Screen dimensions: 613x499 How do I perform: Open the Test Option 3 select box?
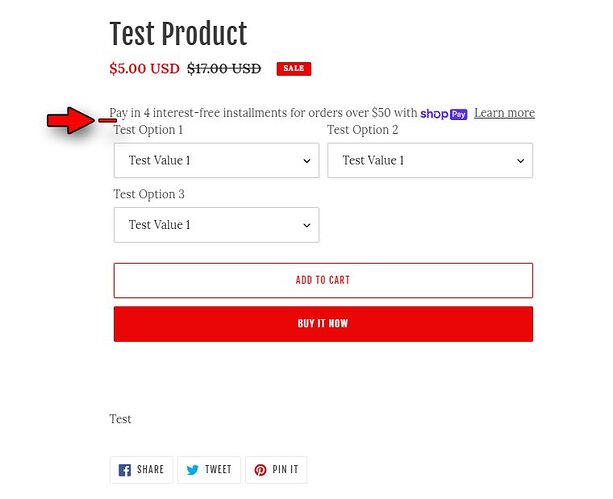click(216, 225)
